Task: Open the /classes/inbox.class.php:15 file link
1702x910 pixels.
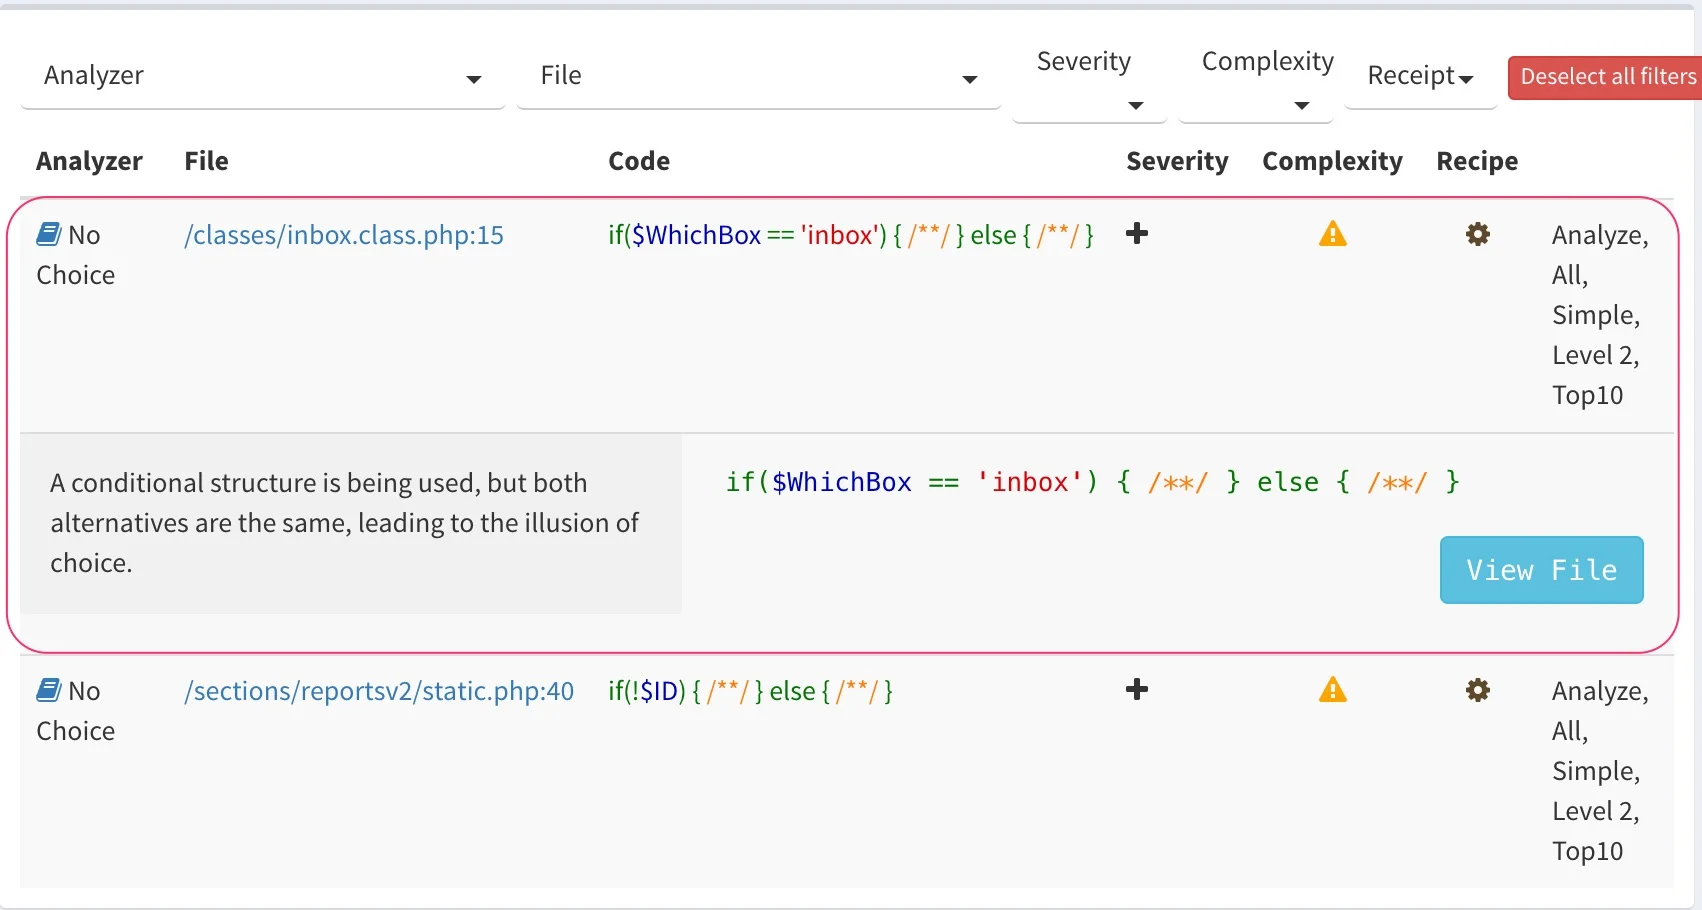Action: click(x=343, y=235)
